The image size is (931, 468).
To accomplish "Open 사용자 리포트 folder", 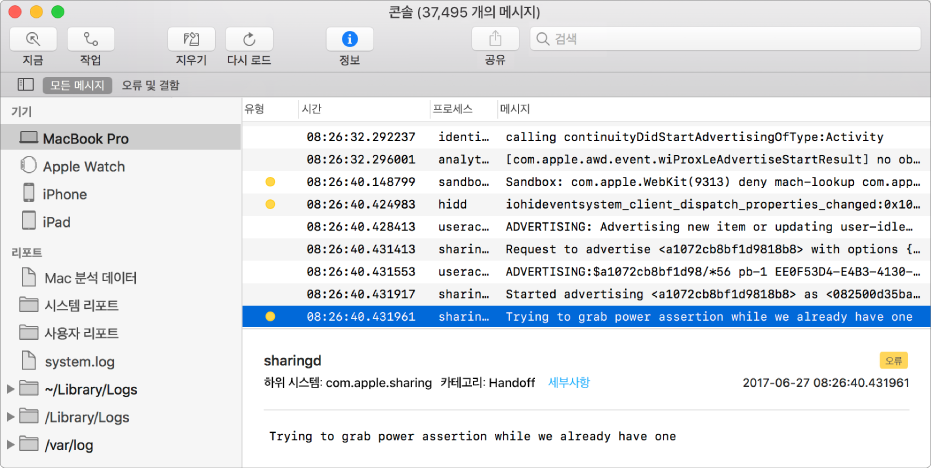I will (x=121, y=333).
